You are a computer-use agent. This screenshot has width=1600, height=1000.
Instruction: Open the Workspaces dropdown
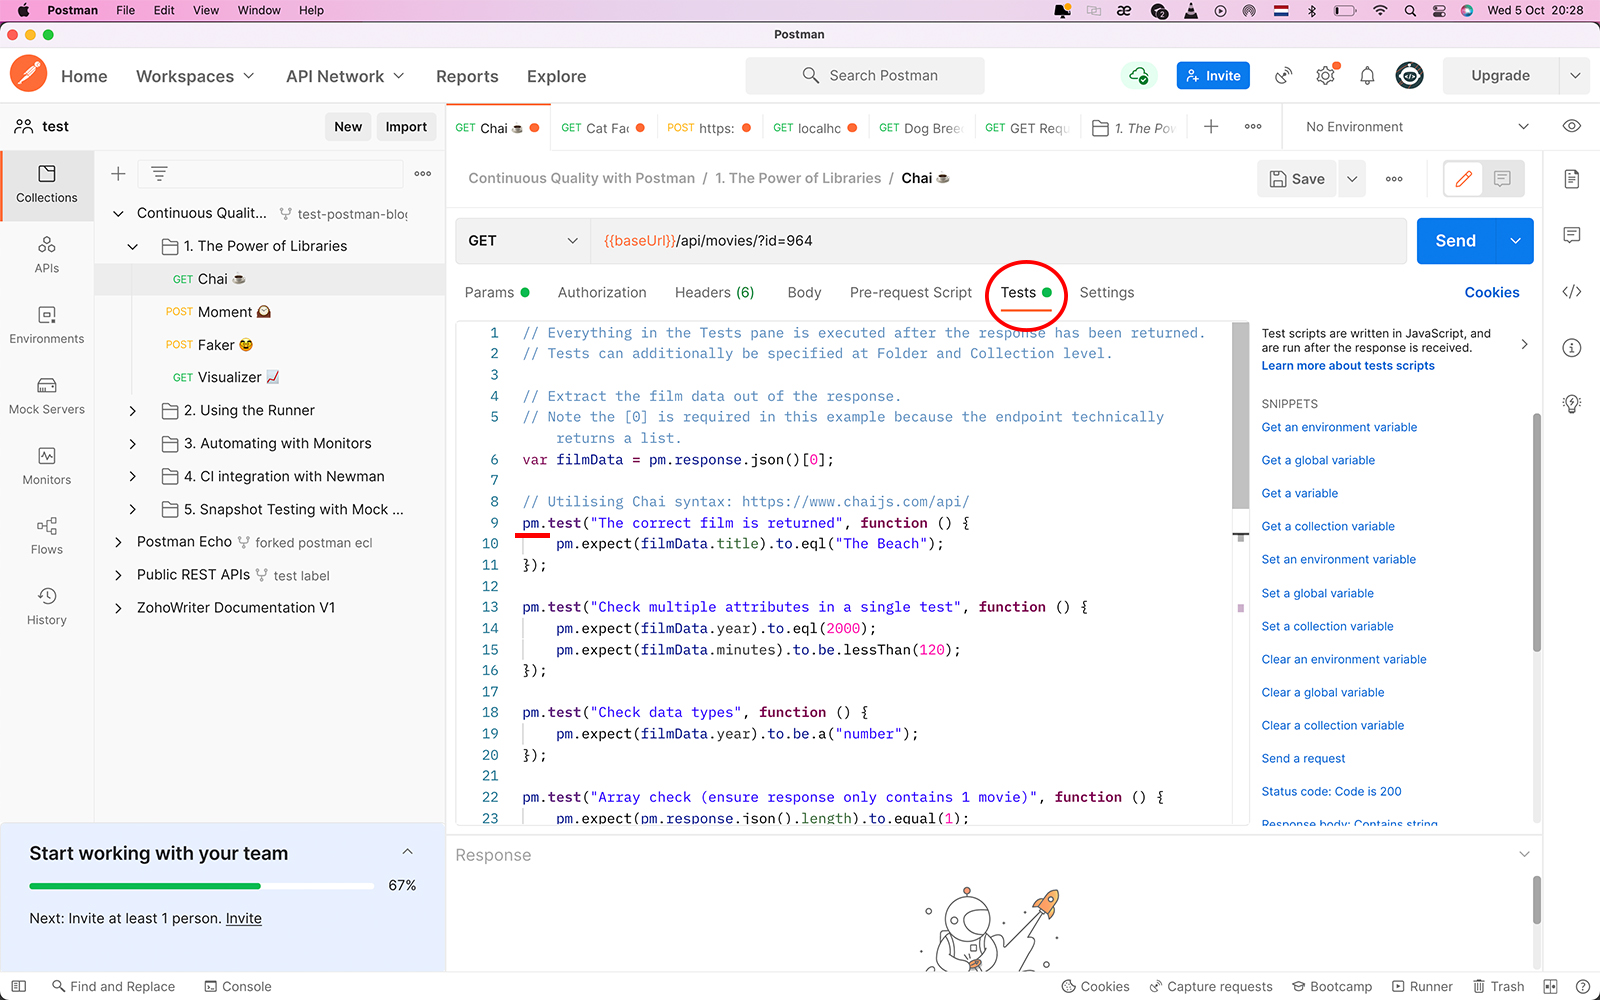coord(195,76)
